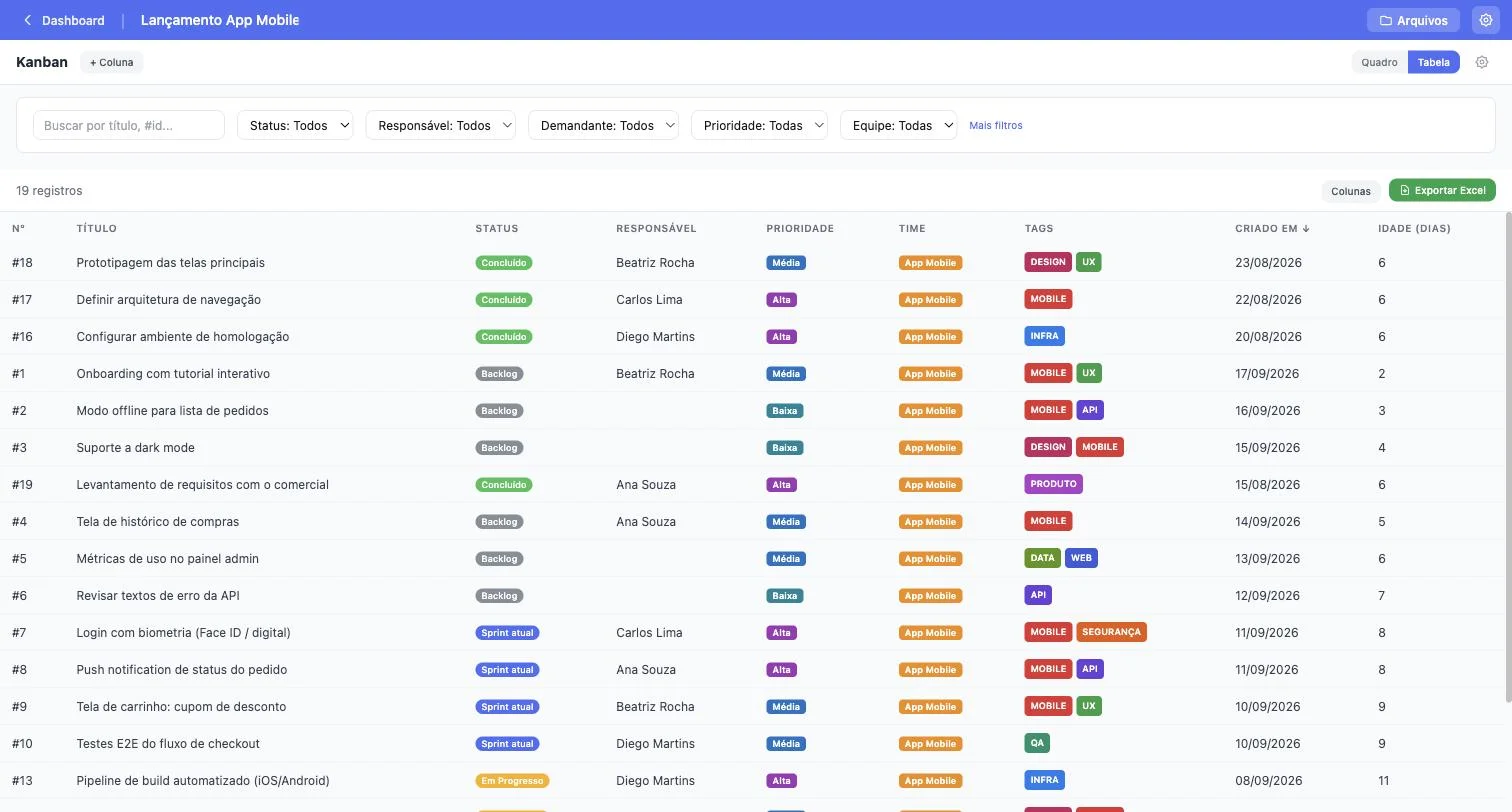Click the Mais filtros link
Image resolution: width=1512 pixels, height=812 pixels.
tap(996, 125)
